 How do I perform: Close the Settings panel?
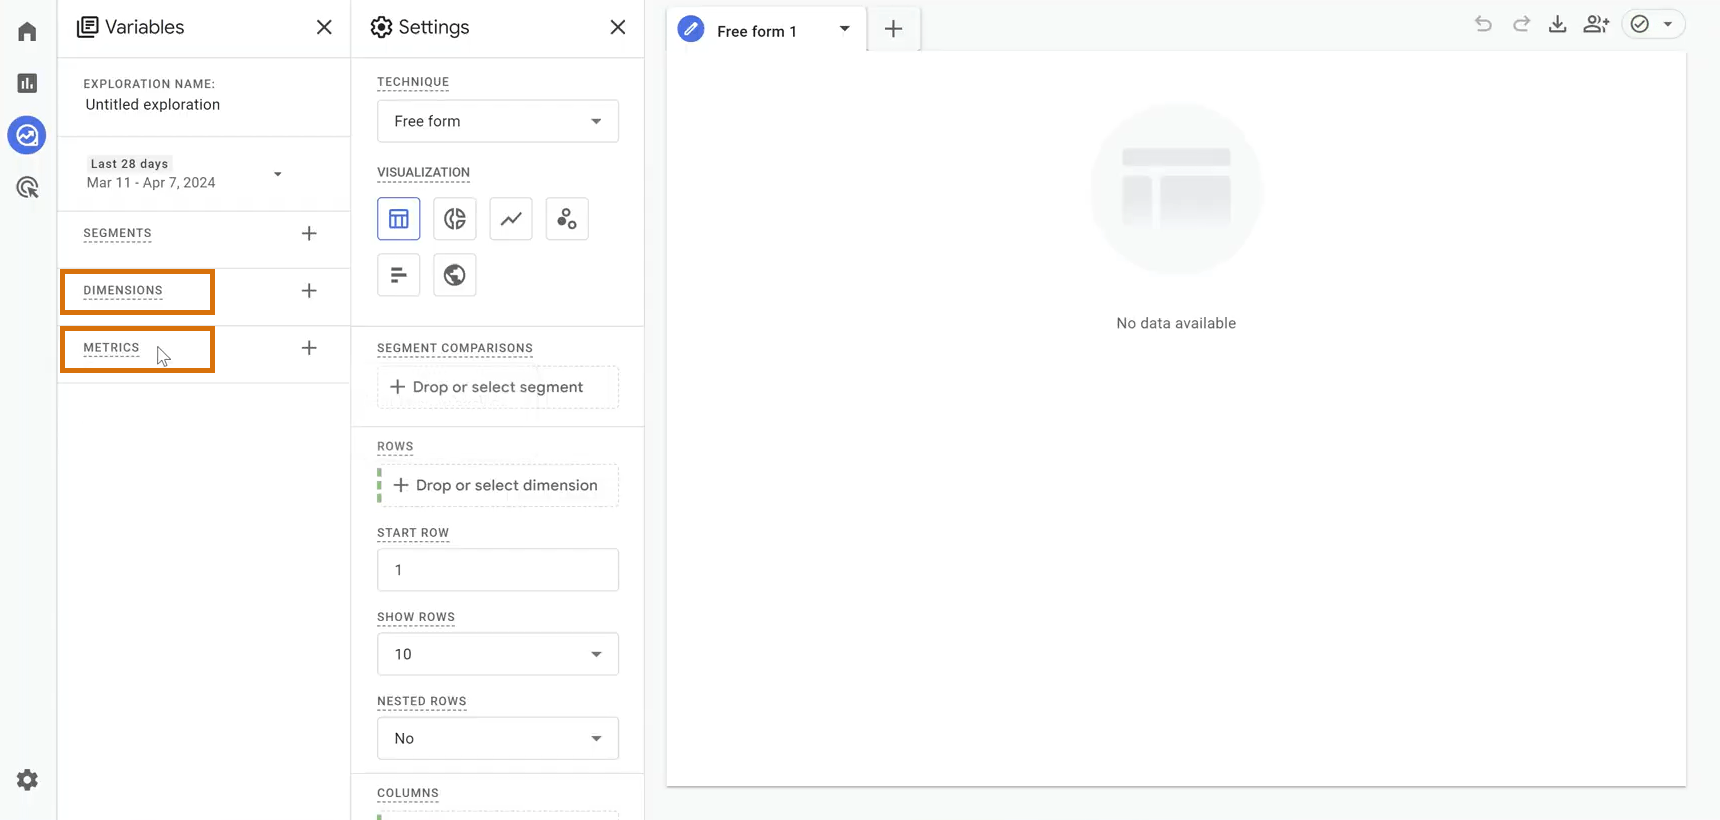[618, 27]
